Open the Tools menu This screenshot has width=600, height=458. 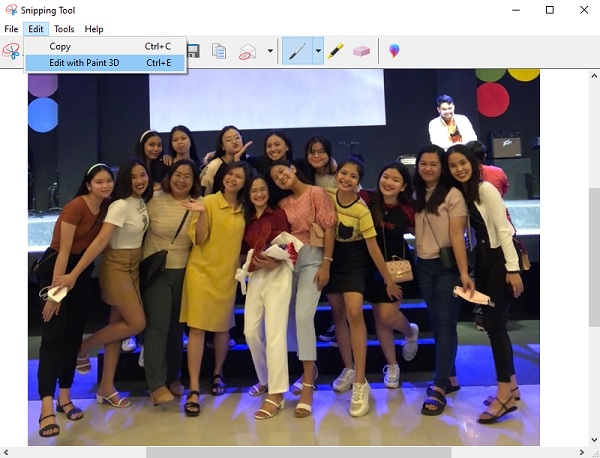[64, 29]
